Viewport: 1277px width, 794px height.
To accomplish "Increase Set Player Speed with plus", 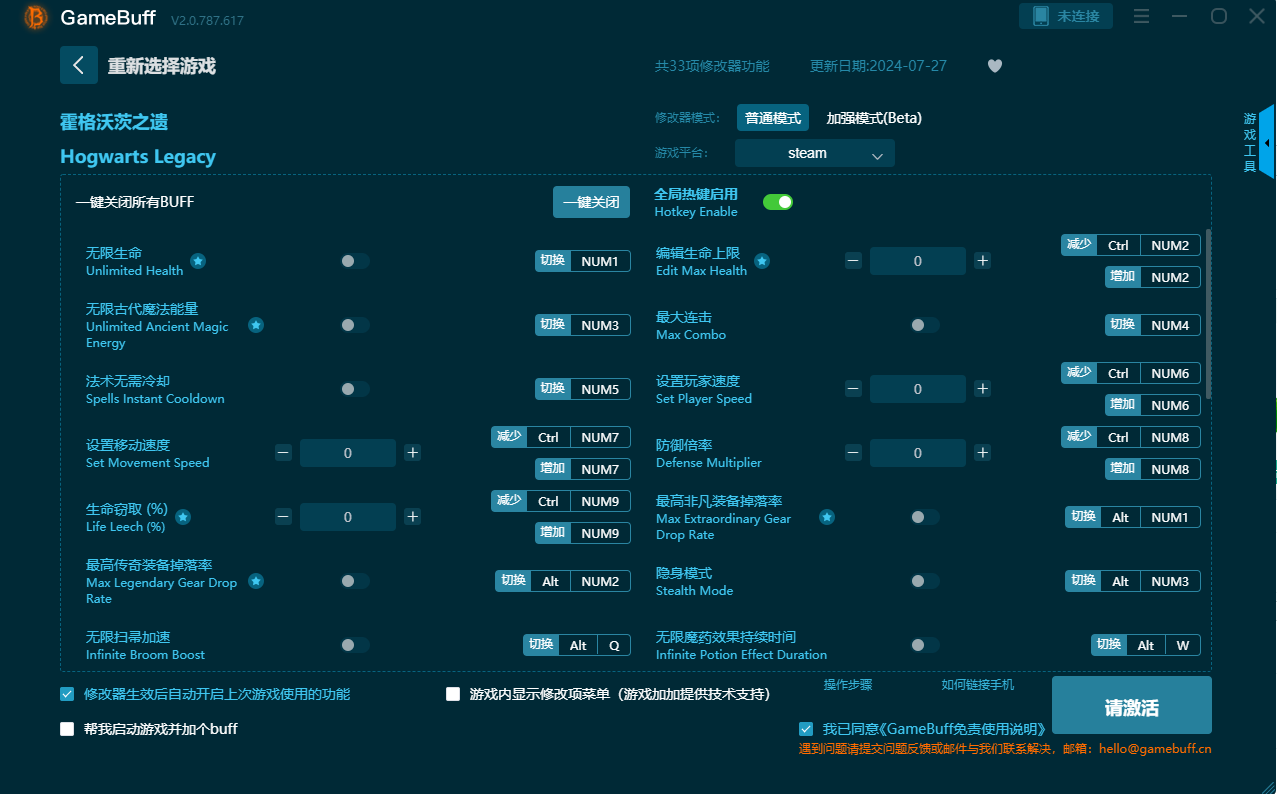I will 983,389.
